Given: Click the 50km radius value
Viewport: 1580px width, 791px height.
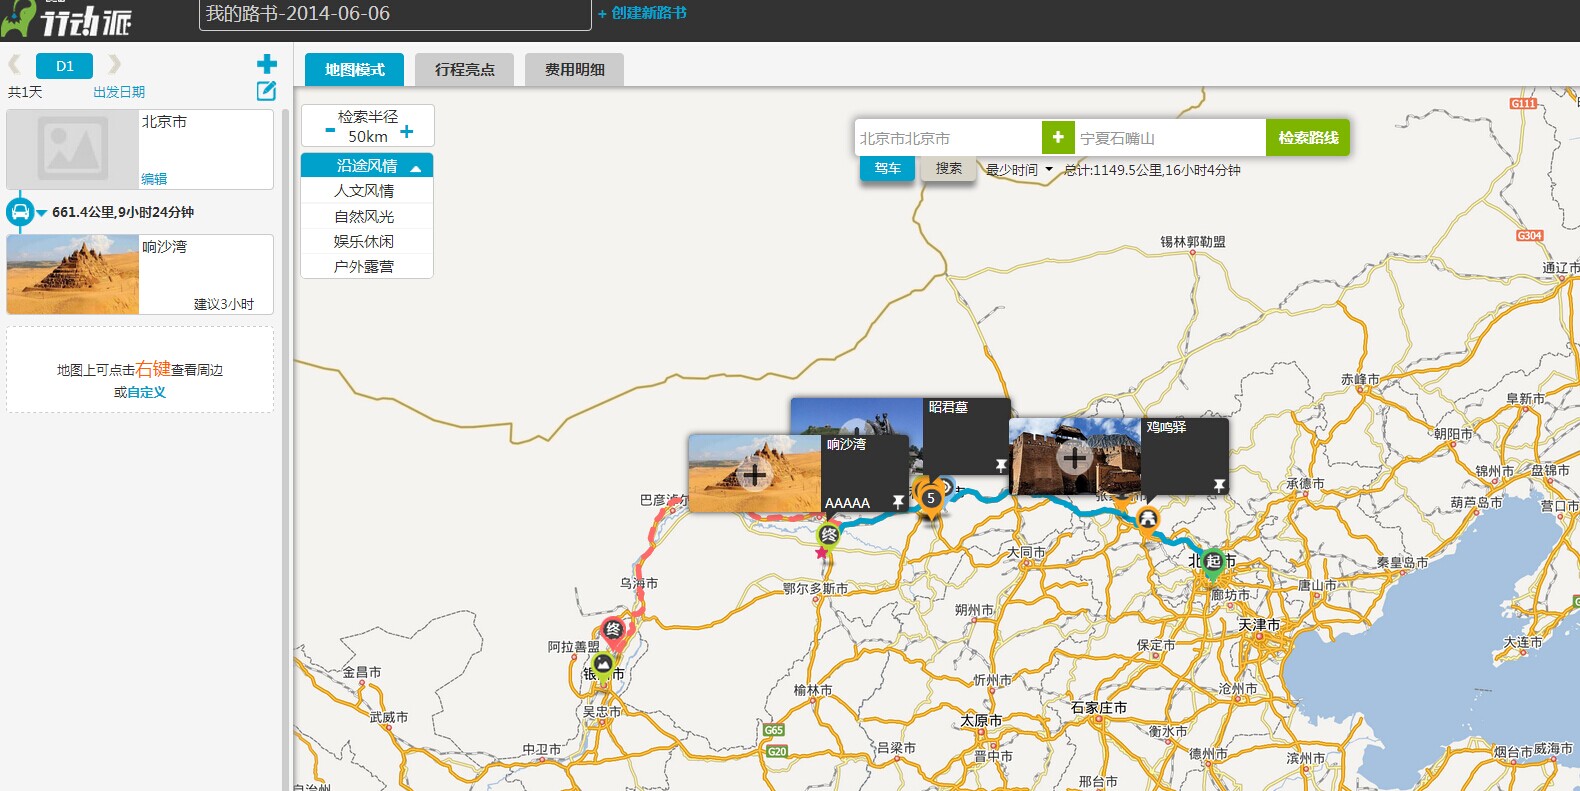Looking at the screenshot, I should [x=368, y=136].
